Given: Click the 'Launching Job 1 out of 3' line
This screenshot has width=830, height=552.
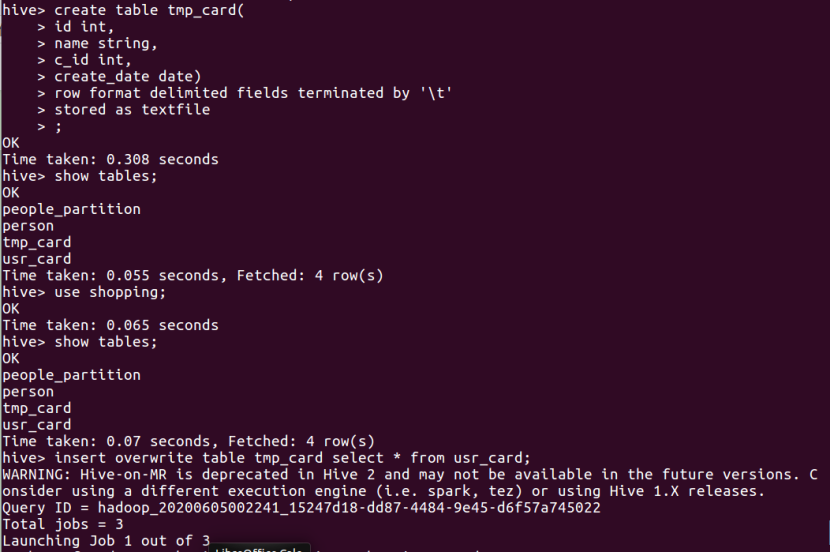Looking at the screenshot, I should (106, 541).
